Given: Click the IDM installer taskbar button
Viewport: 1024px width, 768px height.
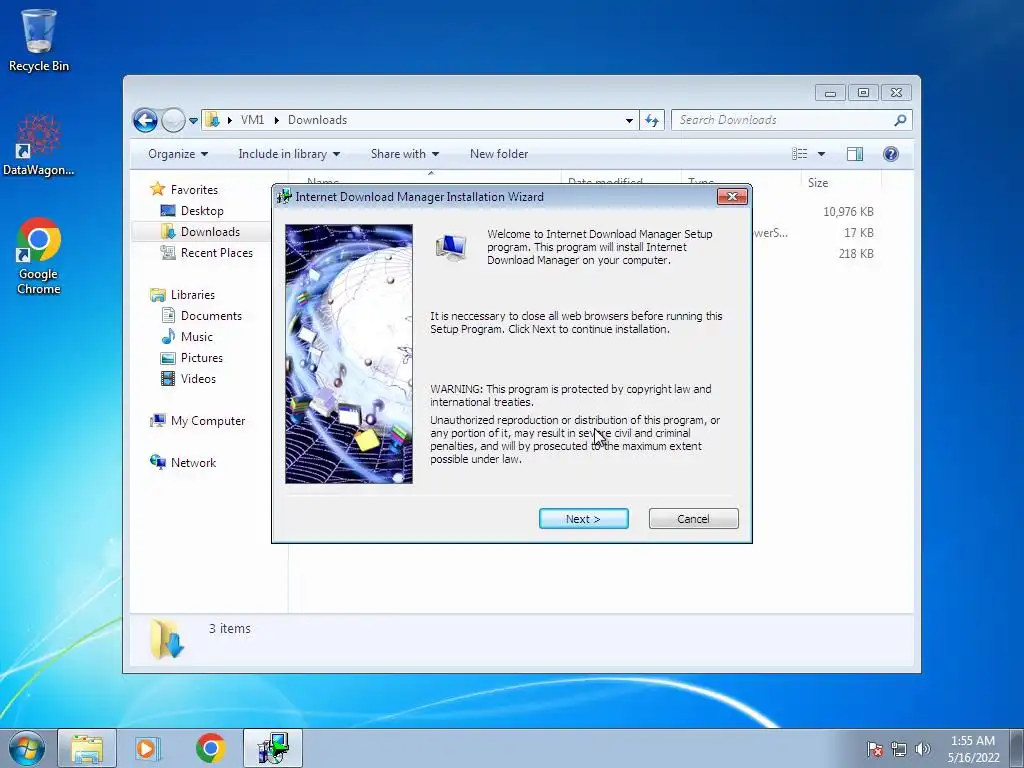Looking at the screenshot, I should pos(273,748).
